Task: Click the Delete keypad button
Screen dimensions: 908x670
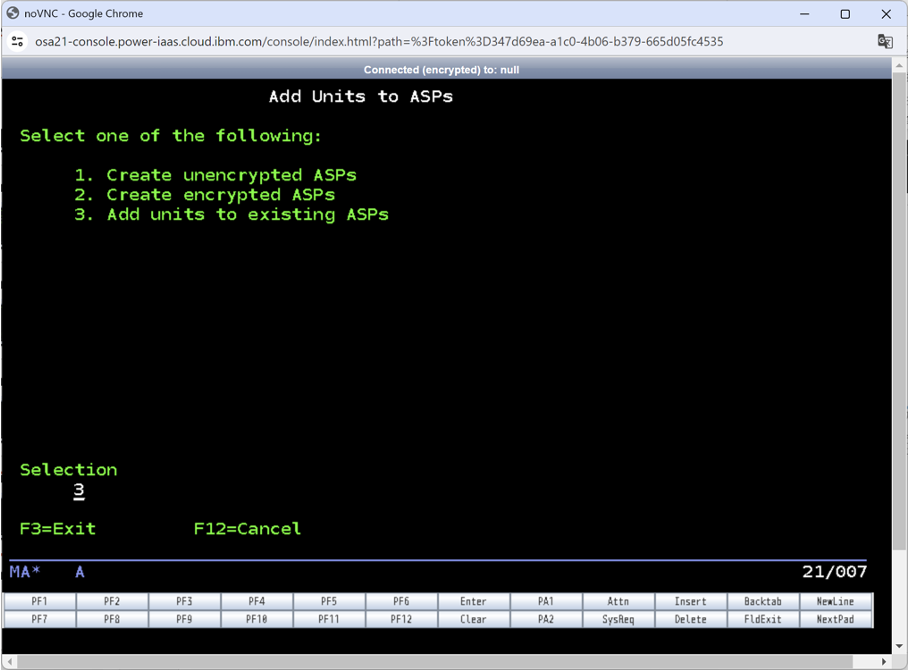Action: click(691, 619)
